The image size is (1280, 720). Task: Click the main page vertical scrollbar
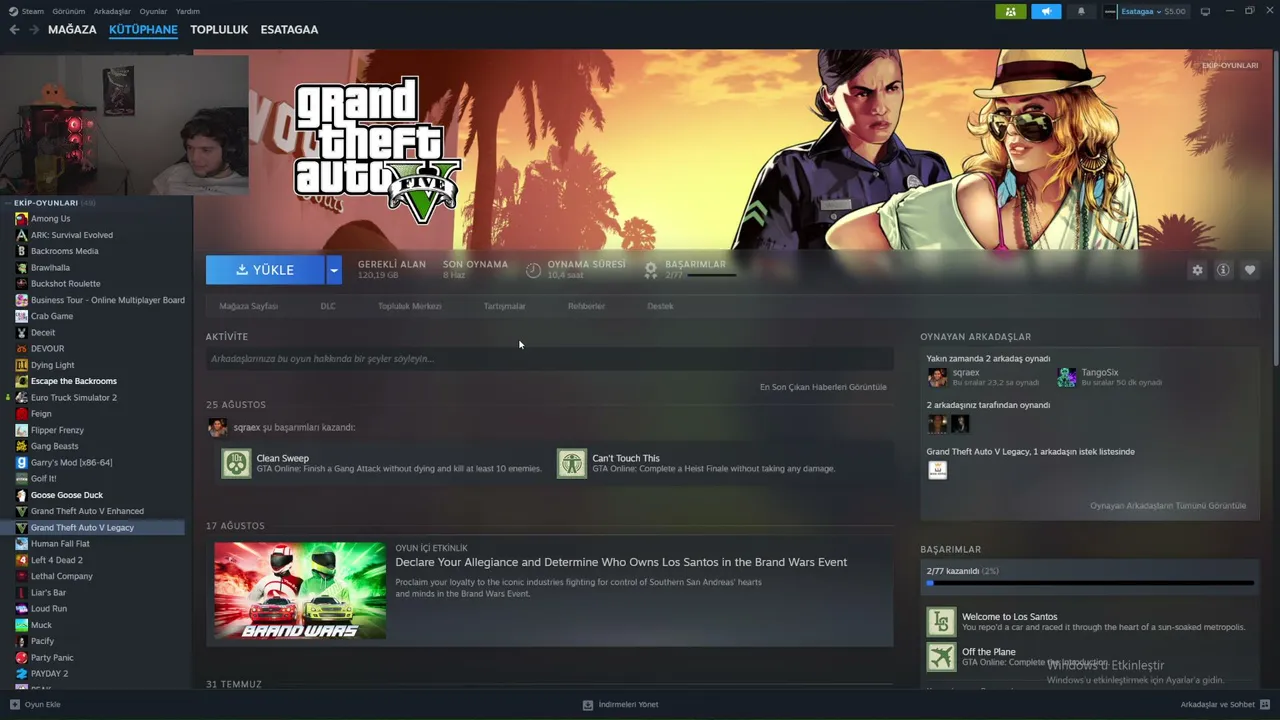(1275, 208)
